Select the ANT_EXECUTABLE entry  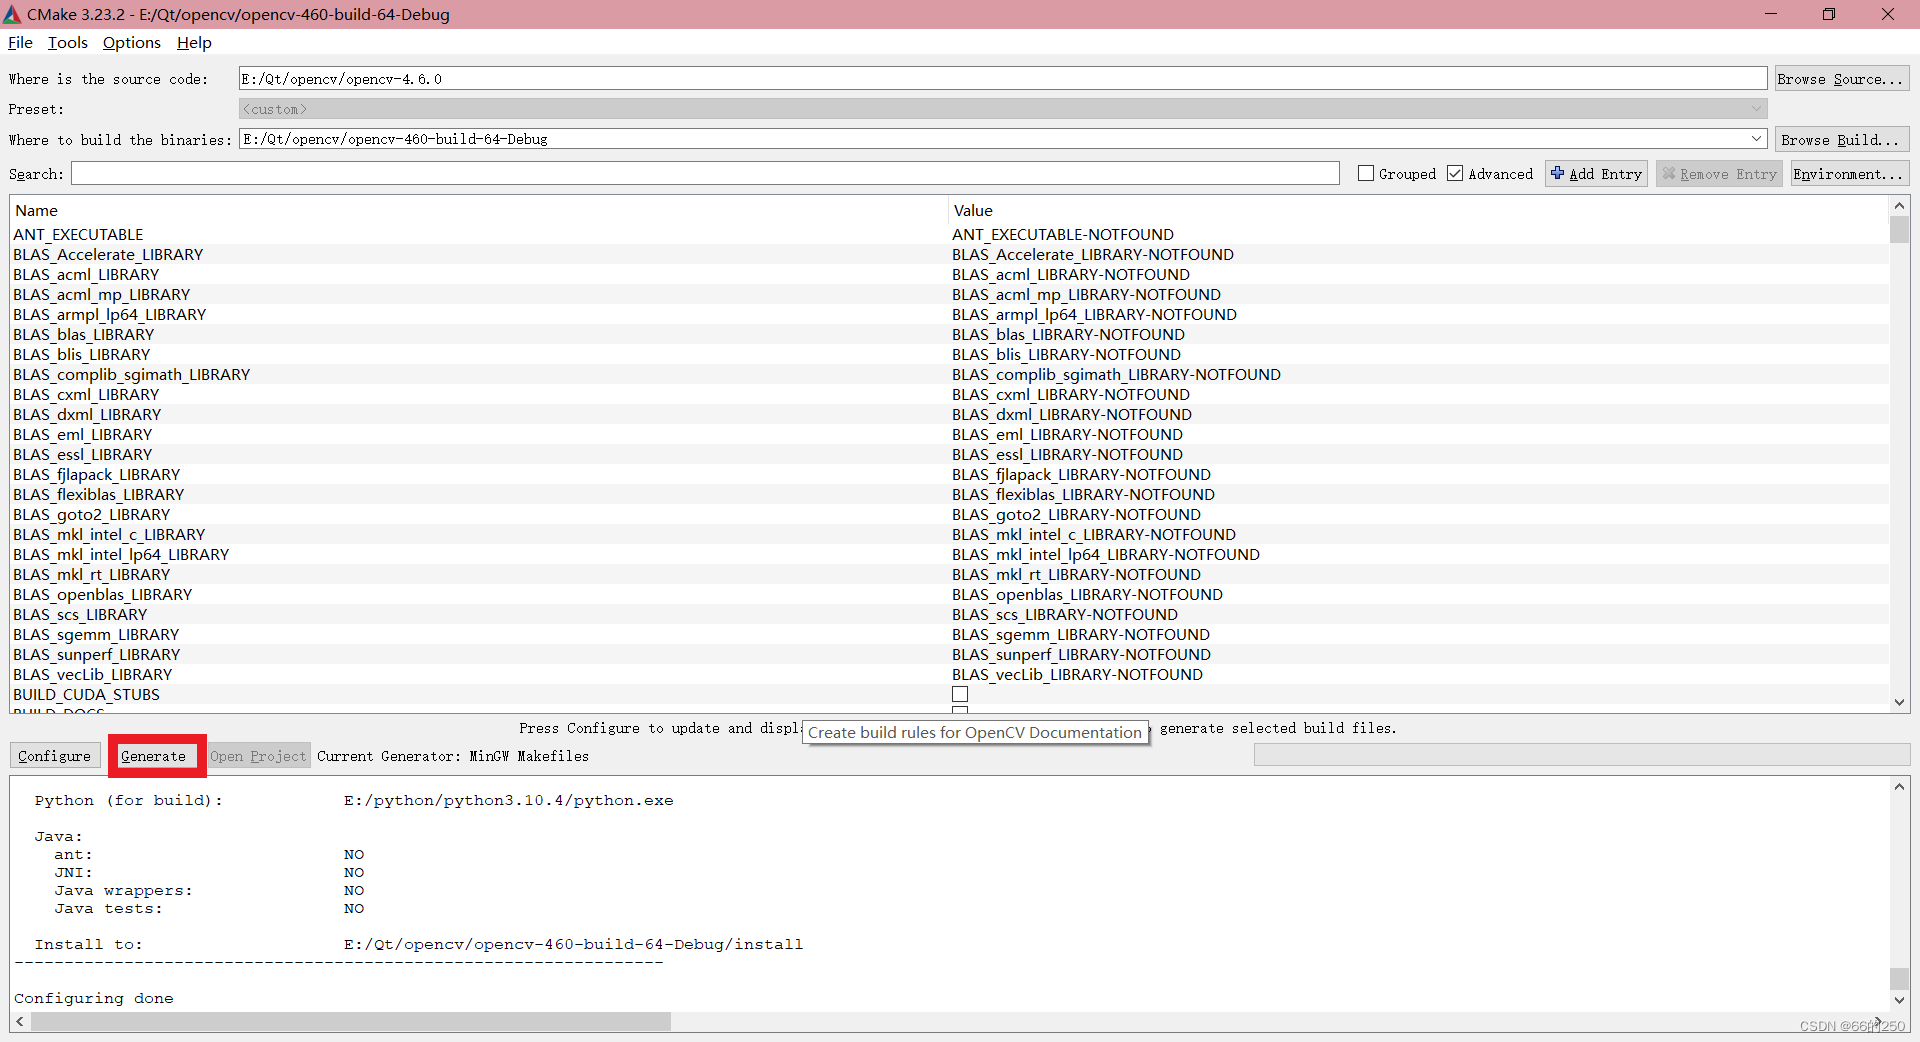[x=78, y=234]
